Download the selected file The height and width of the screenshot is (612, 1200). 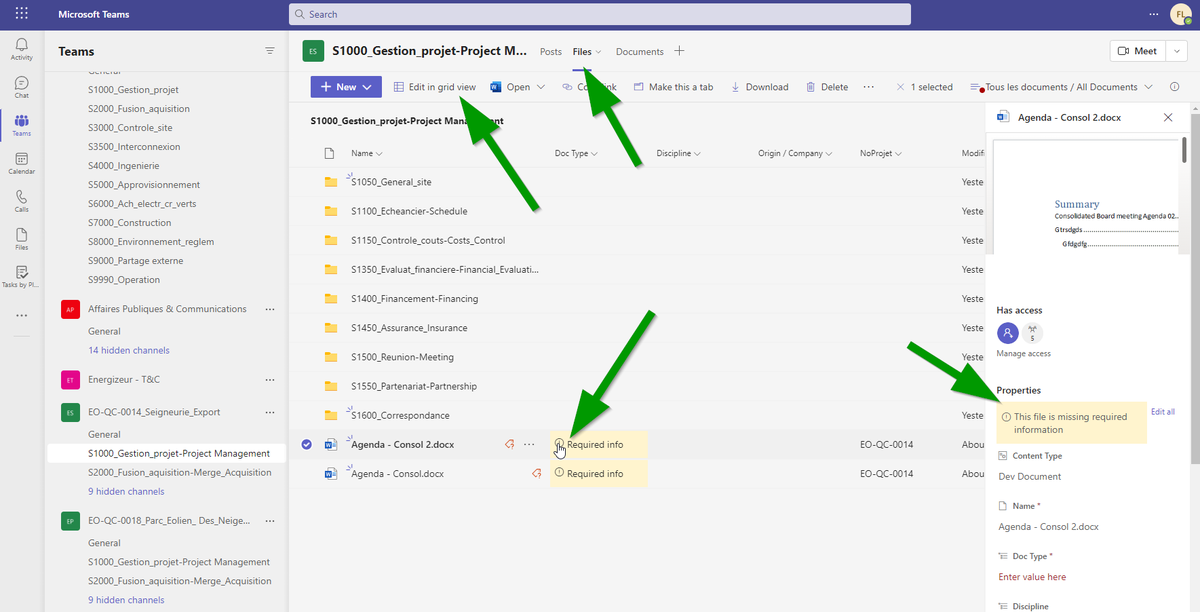pos(759,87)
